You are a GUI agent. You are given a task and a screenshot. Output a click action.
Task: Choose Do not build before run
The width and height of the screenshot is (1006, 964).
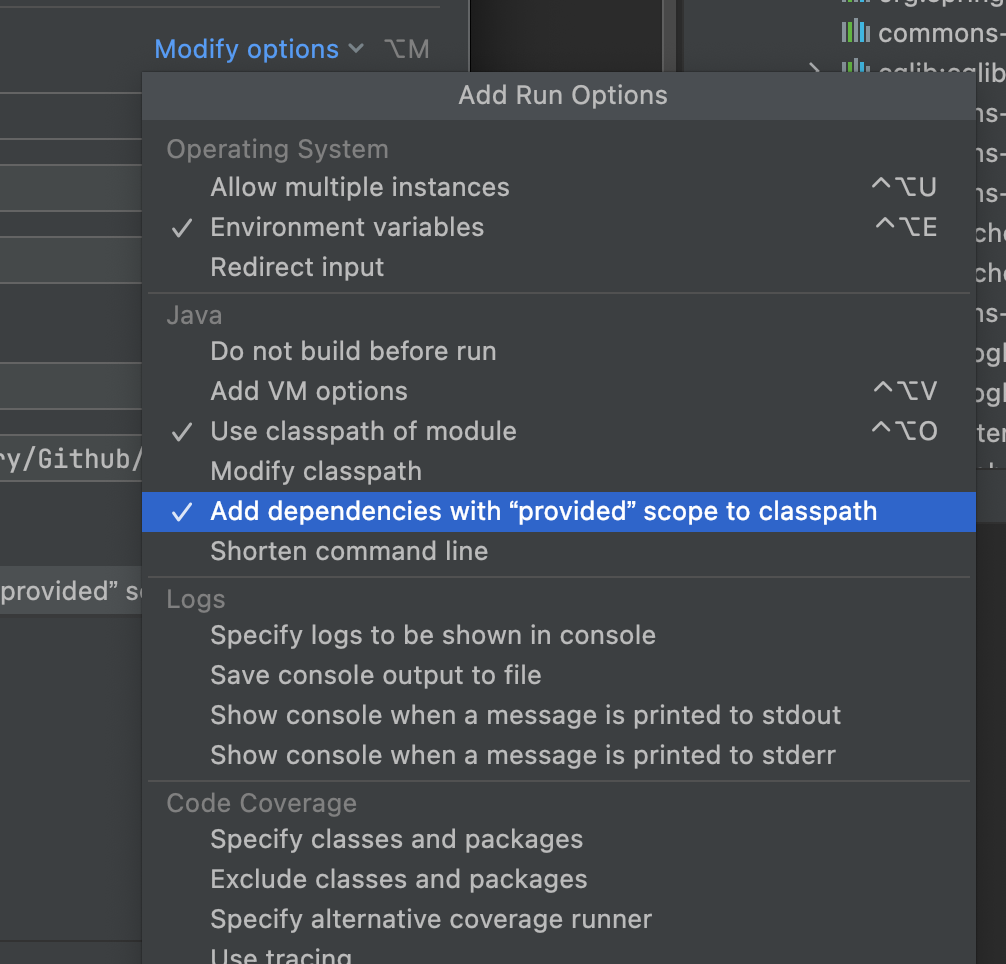[353, 351]
